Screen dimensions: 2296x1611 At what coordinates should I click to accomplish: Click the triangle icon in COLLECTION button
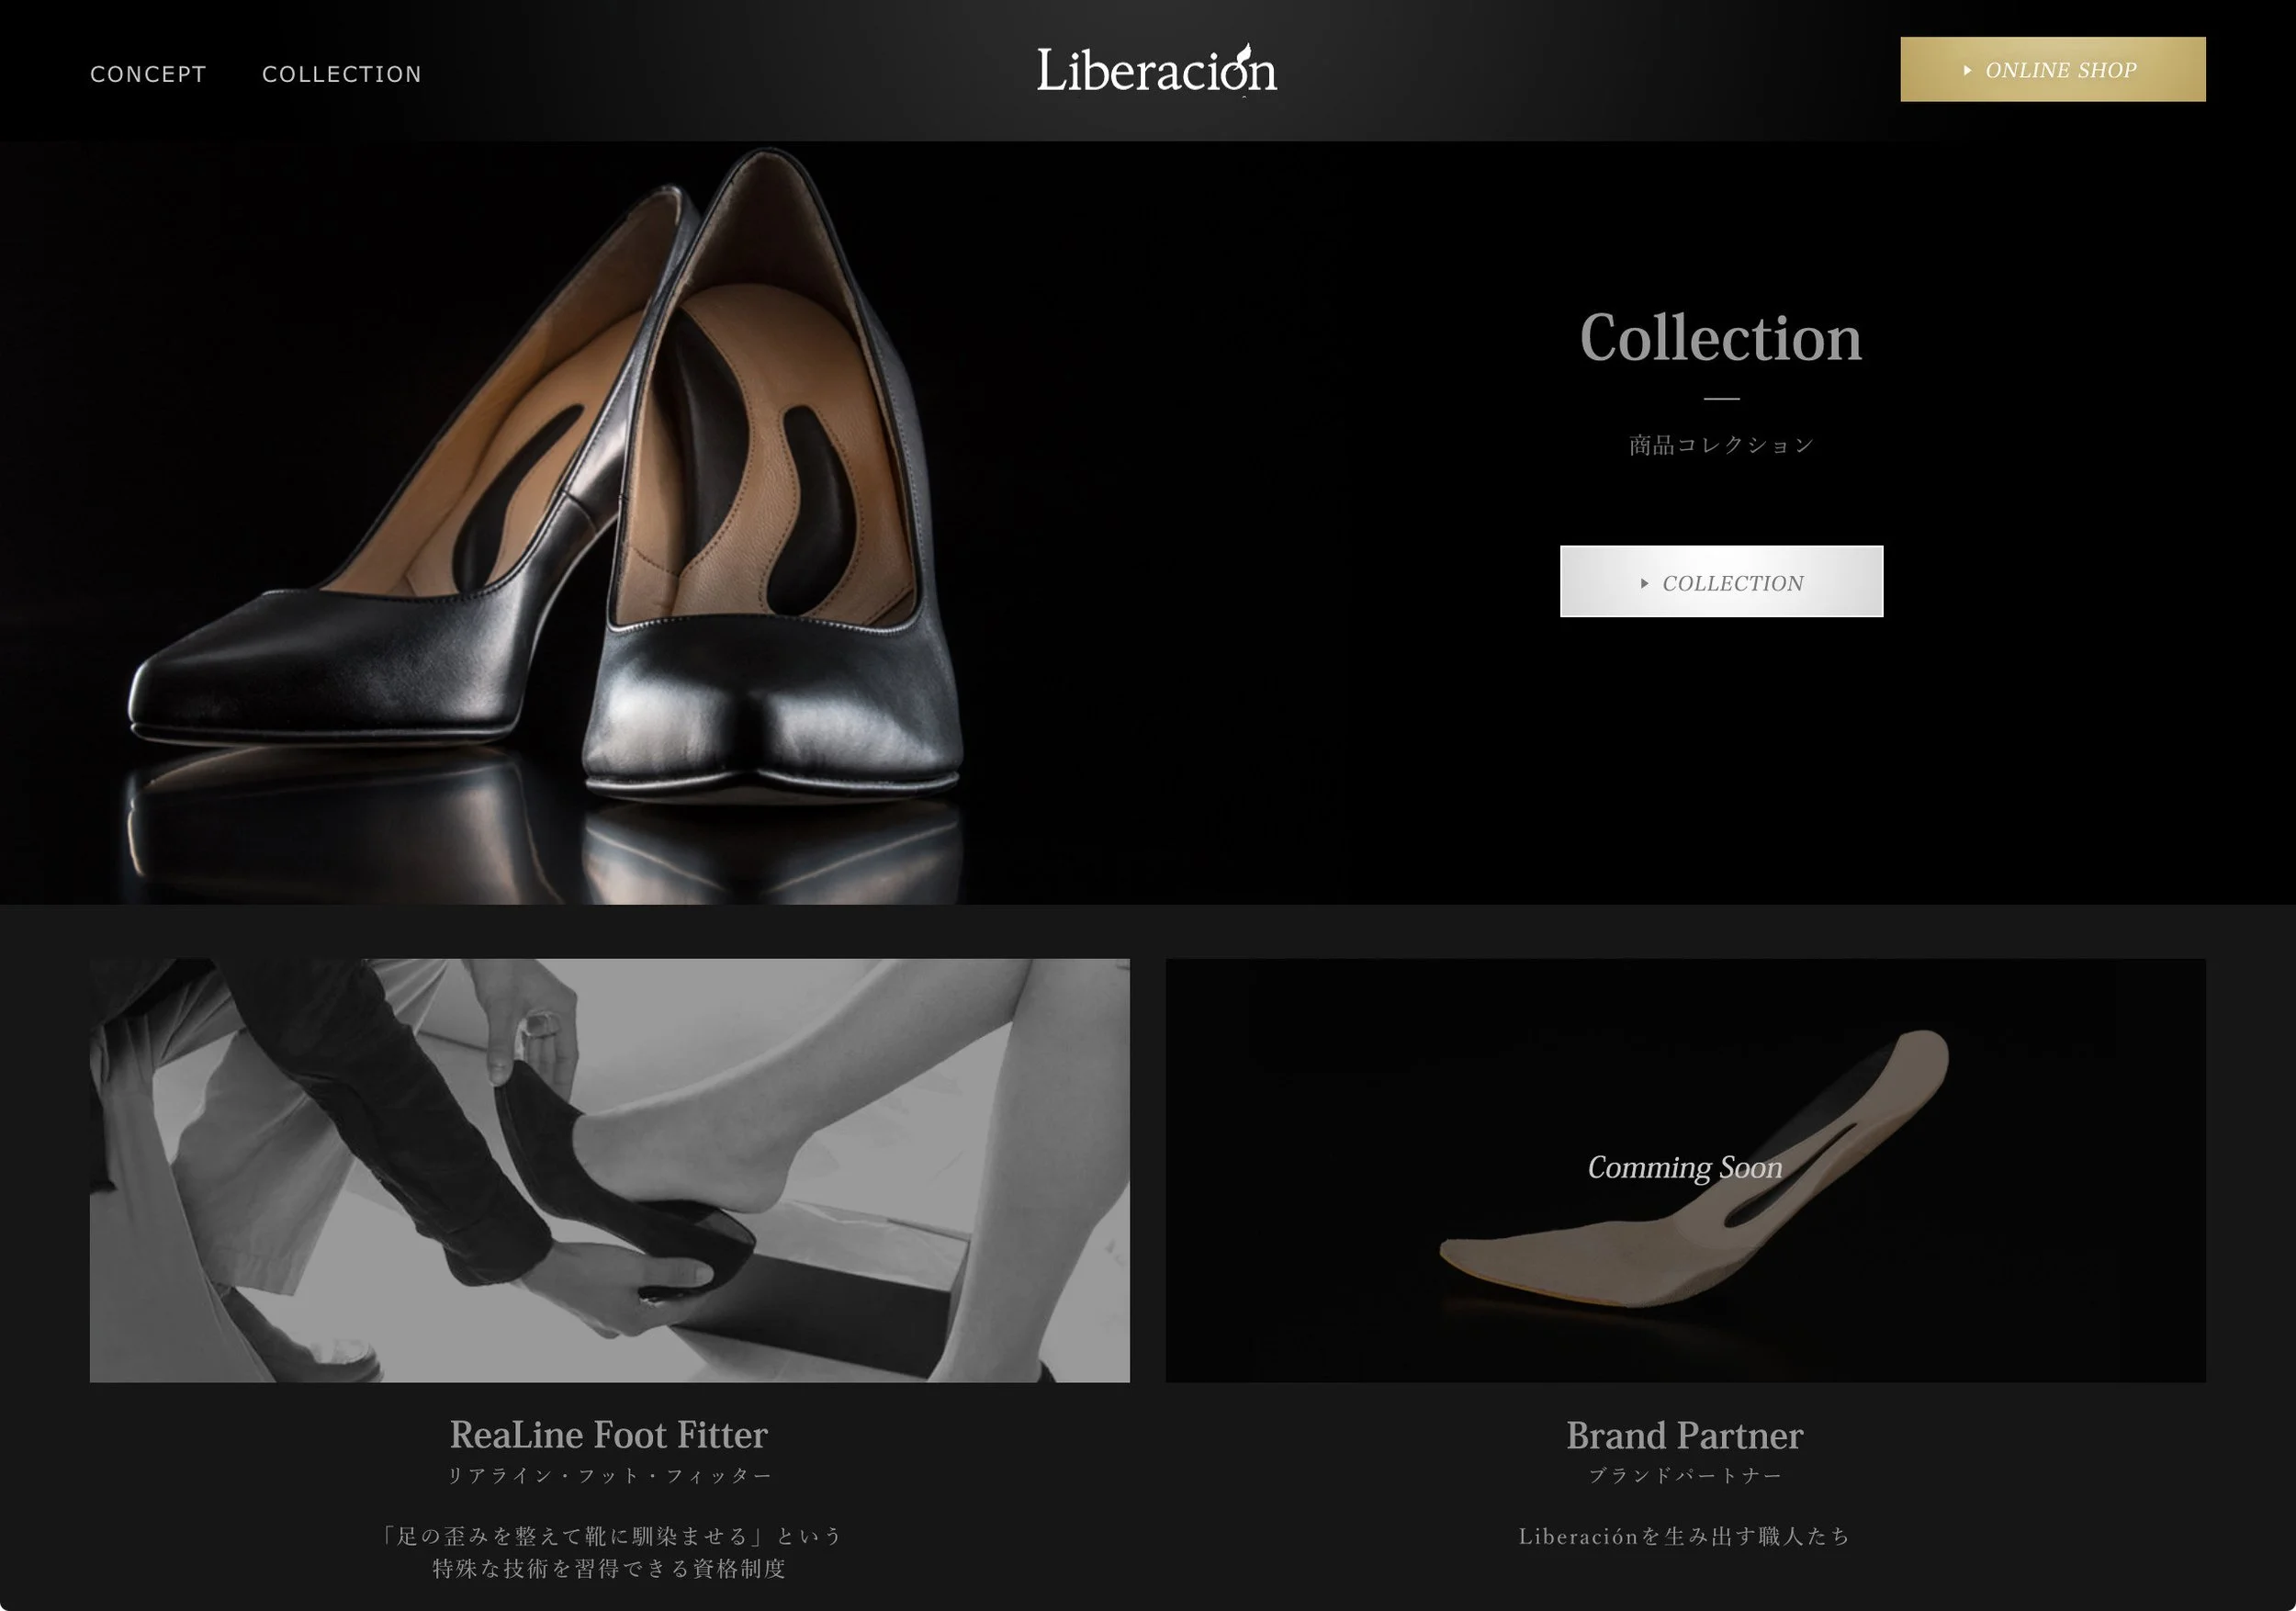point(1644,583)
